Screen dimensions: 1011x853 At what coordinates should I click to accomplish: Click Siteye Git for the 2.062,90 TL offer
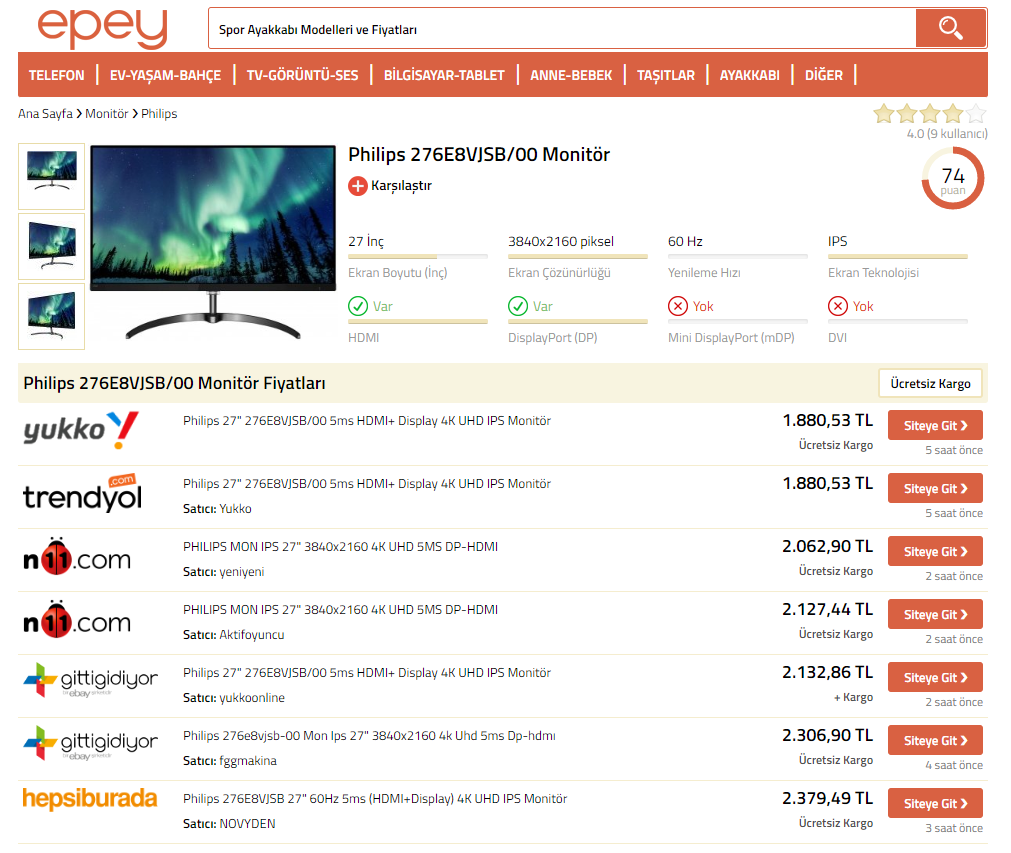[935, 552]
